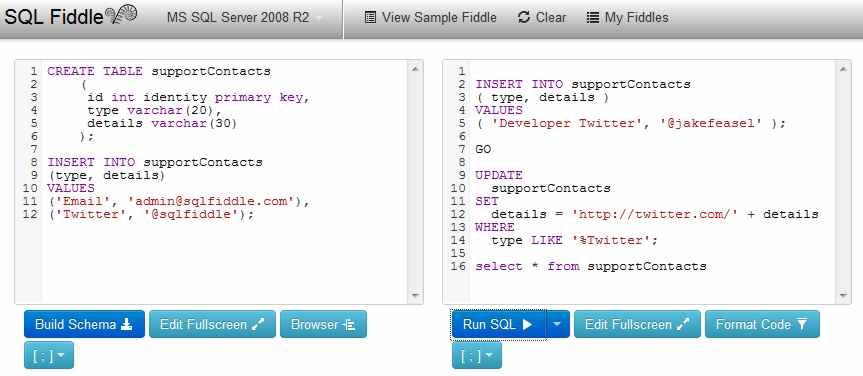Open View Sample Fiddle

(x=430, y=18)
